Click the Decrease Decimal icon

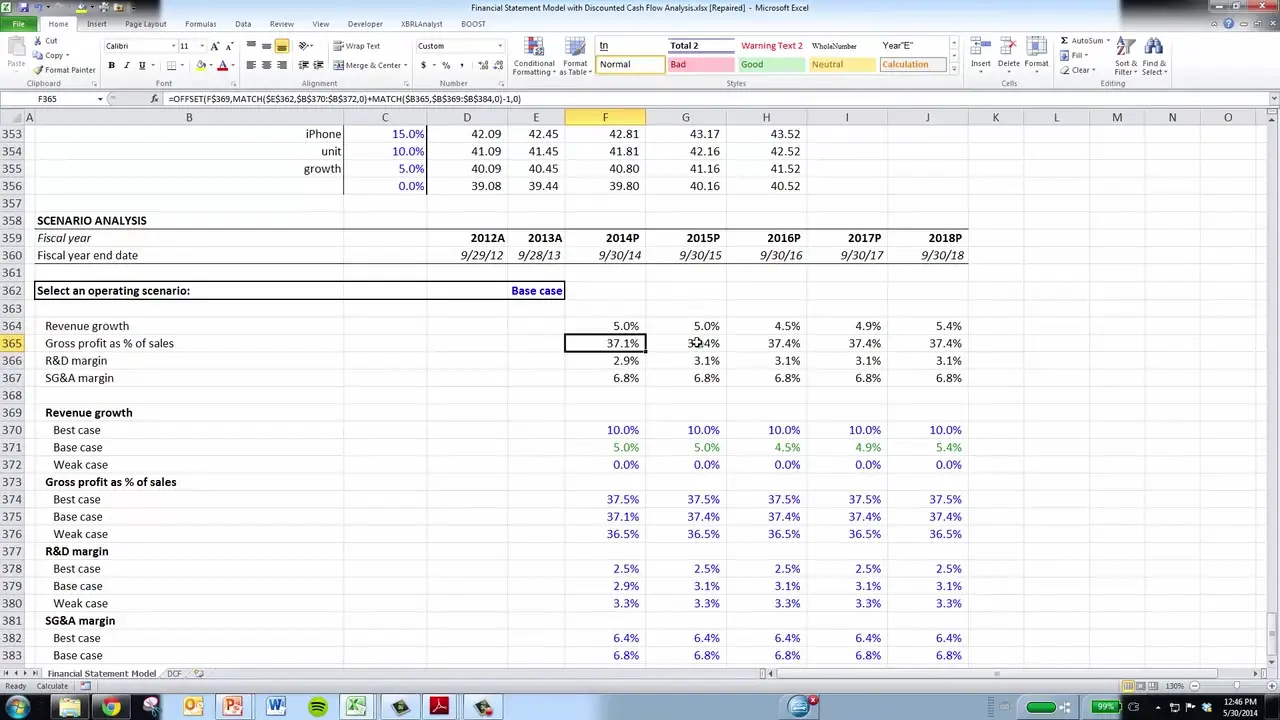tap(497, 65)
